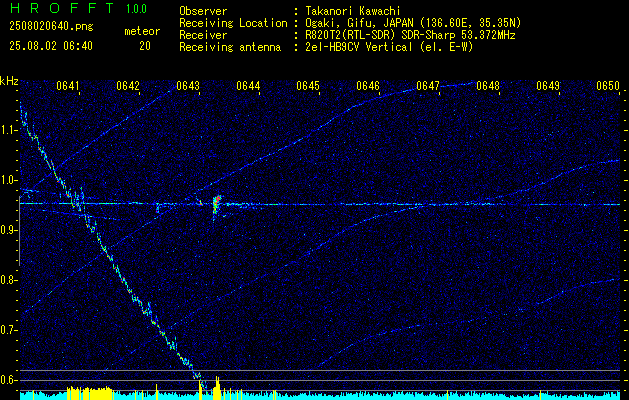Click receiver R820T2(RTL-SDR) SDR-Sharp text
Image resolution: width=629 pixels, height=400 pixels.
[377, 35]
